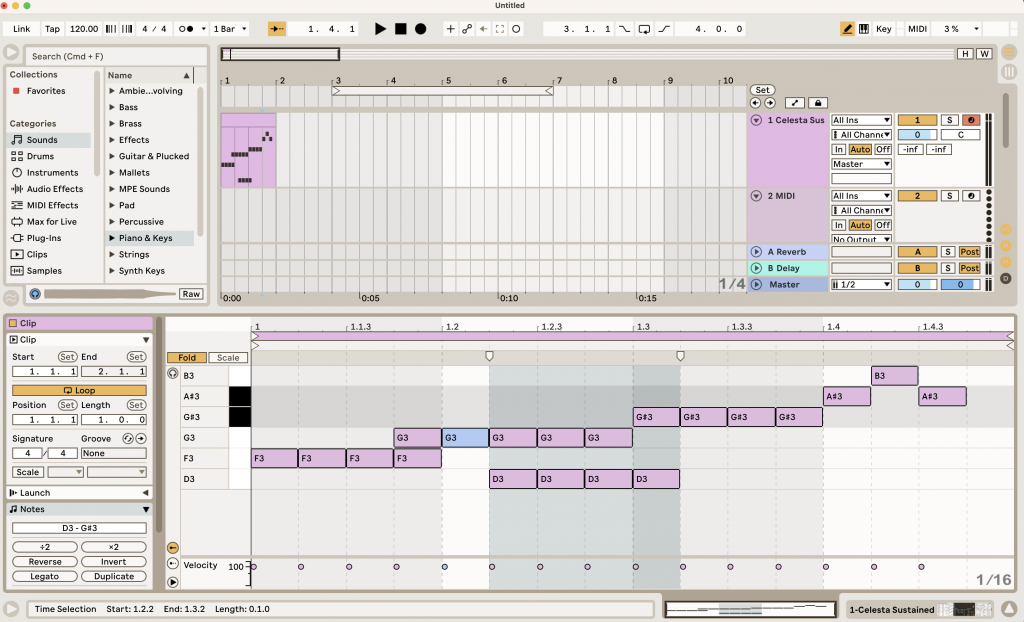Set Celesta track monitor to In
Viewport: 1024px width, 622px height.
839,150
